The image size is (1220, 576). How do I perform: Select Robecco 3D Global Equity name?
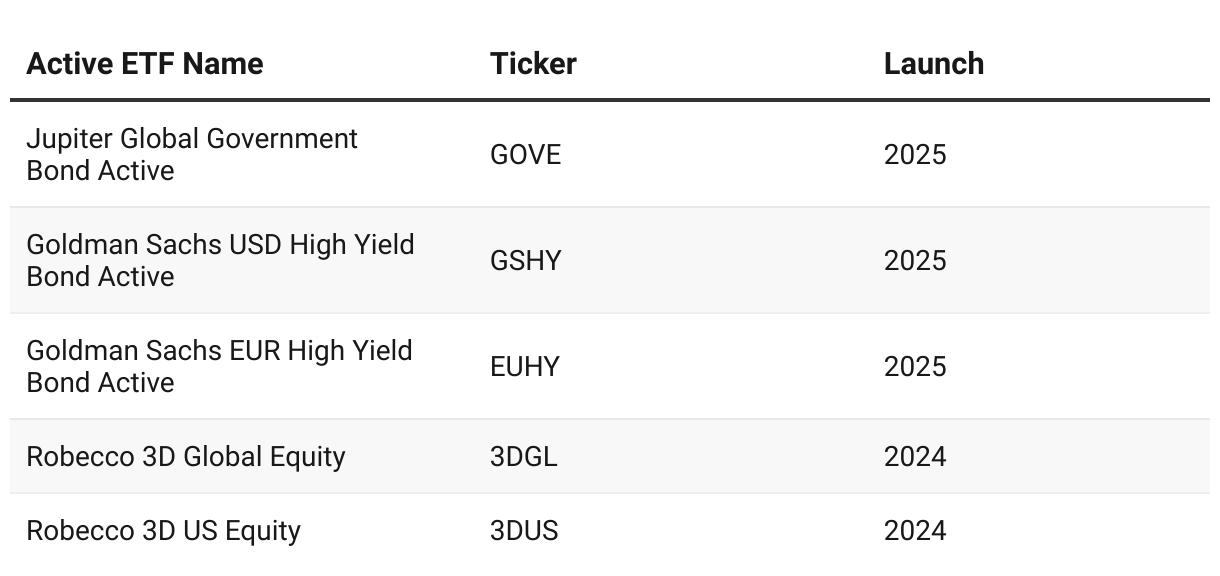pyautogui.click(x=186, y=457)
